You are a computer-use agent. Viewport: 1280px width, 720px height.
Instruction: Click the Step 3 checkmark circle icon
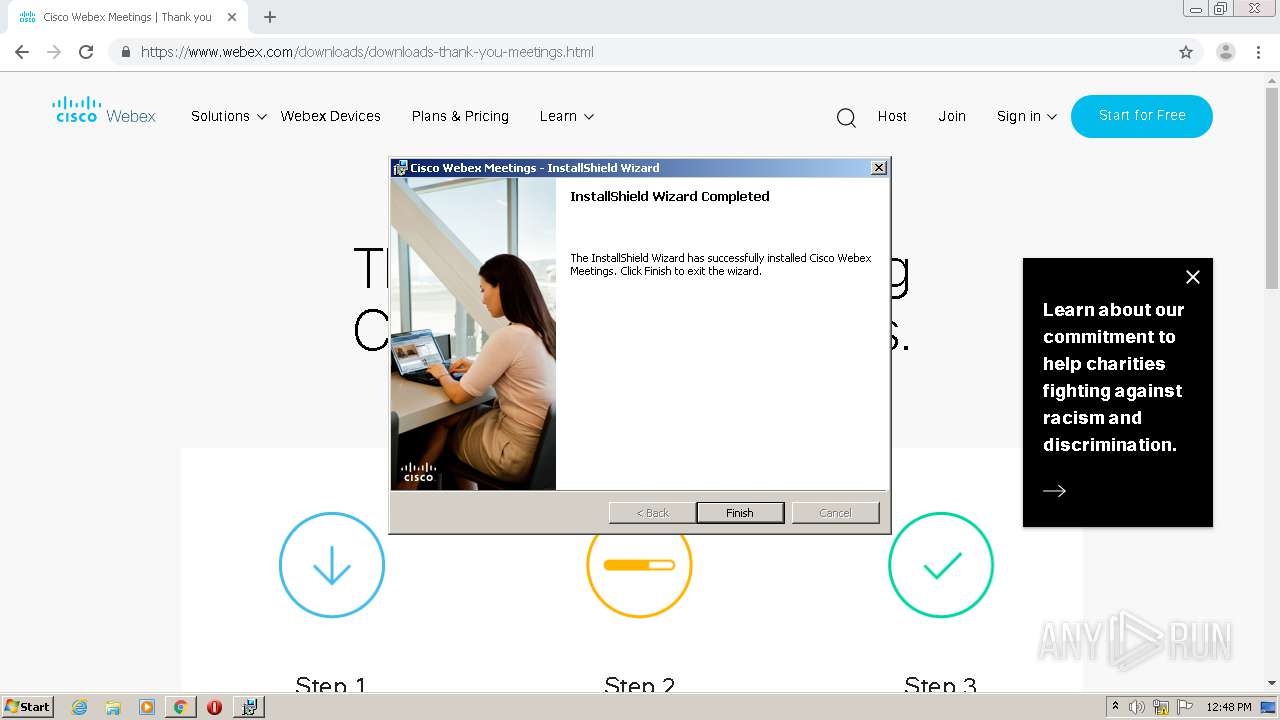pyautogui.click(x=941, y=565)
